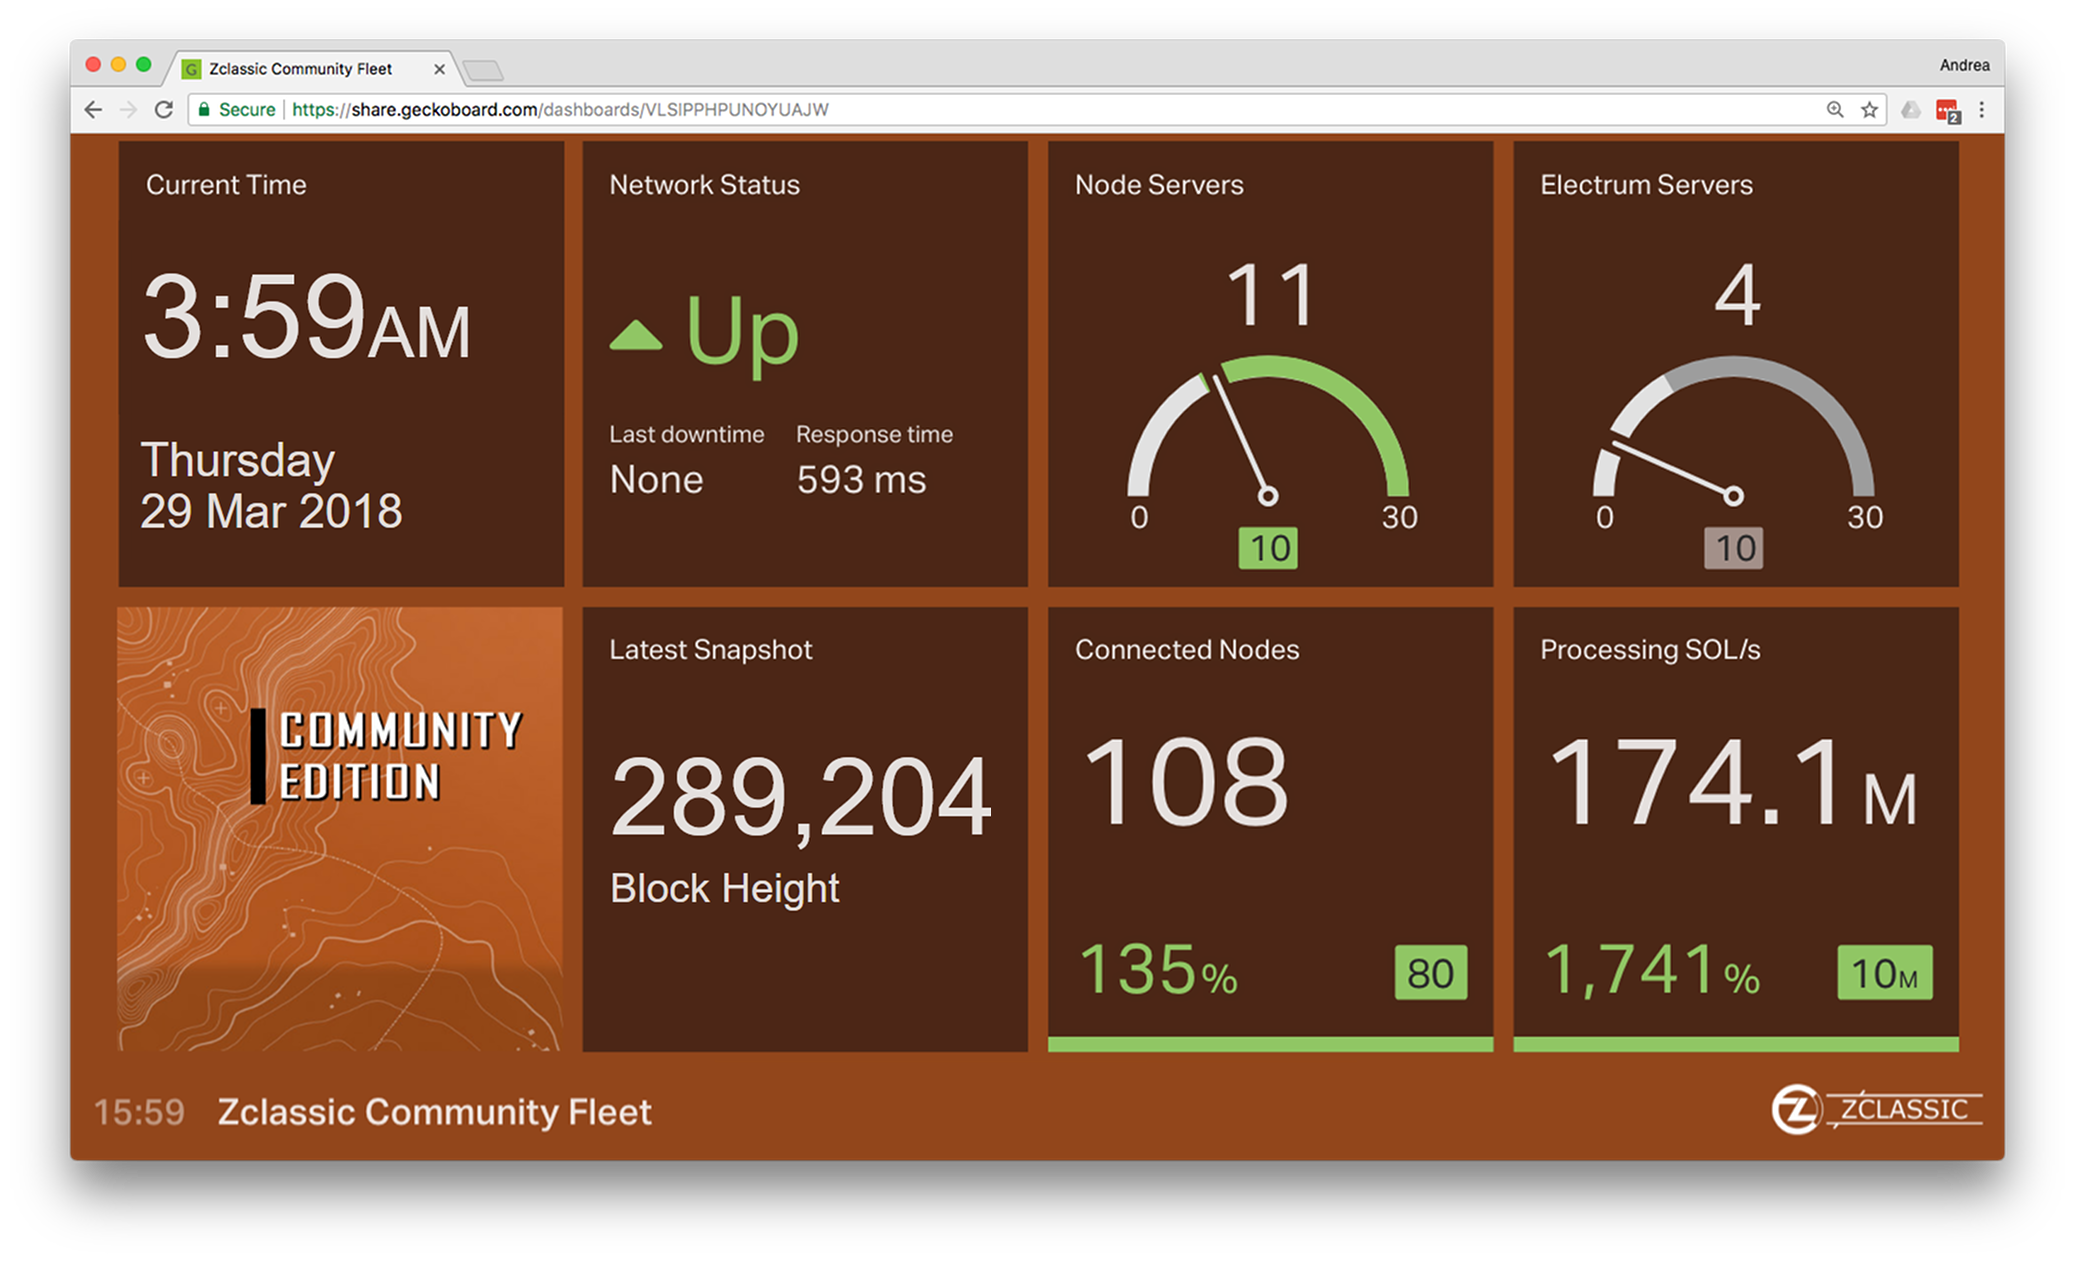The height and width of the screenshot is (1261, 2075).
Task: Close the Zclassic Community Fleet tab
Action: tap(438, 69)
